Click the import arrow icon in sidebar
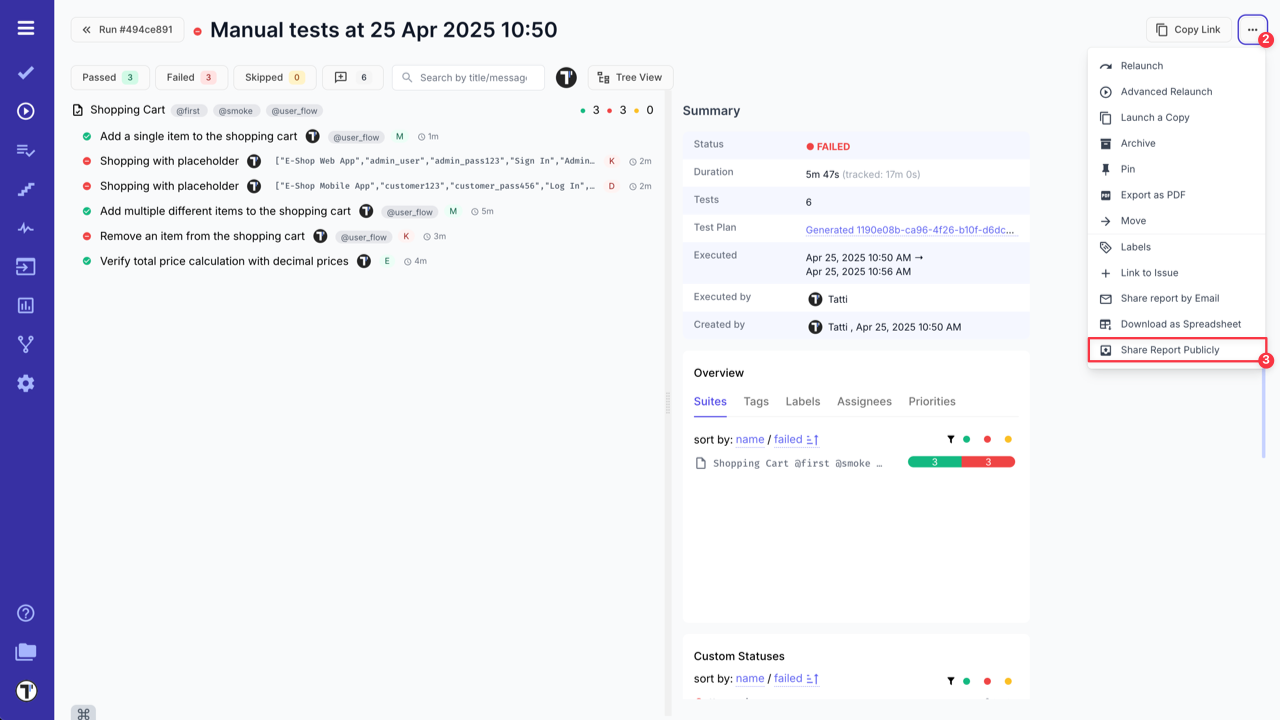 pyautogui.click(x=25, y=266)
